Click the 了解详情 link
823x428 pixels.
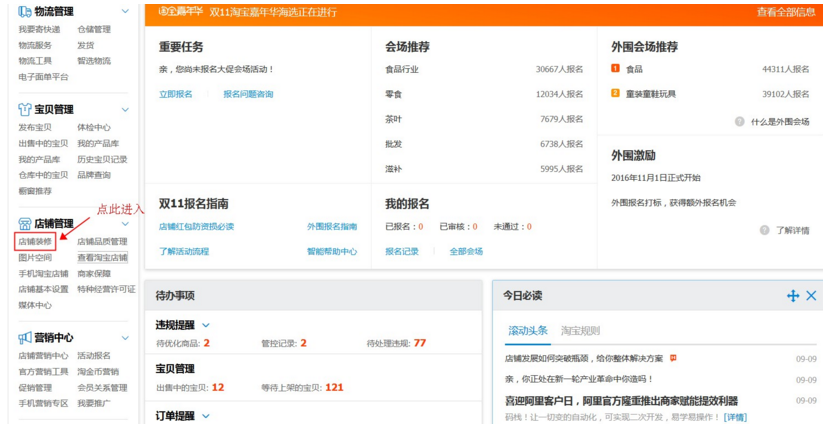pyautogui.click(x=793, y=230)
